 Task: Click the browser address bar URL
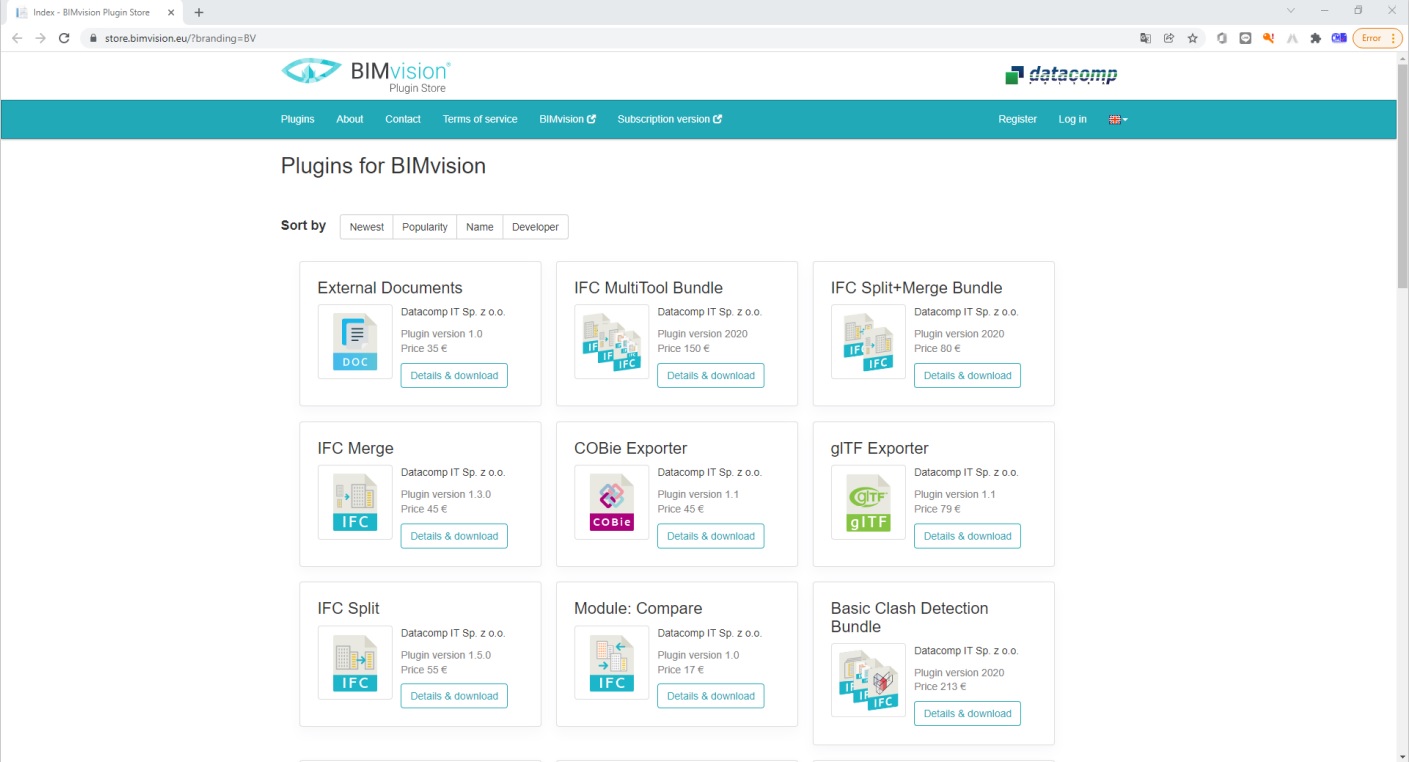[180, 38]
